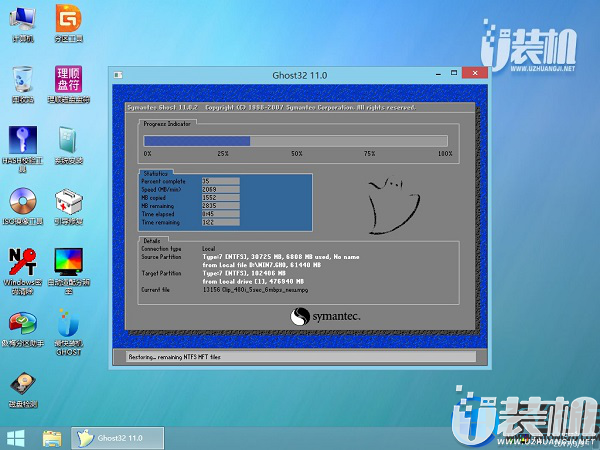
Task: Click the Statistics group label
Action: [155, 173]
